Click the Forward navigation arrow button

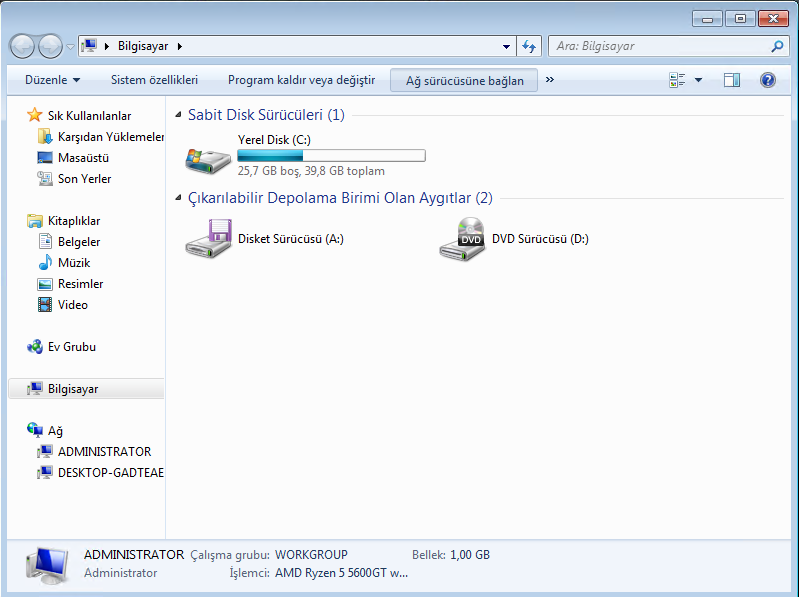coord(50,46)
